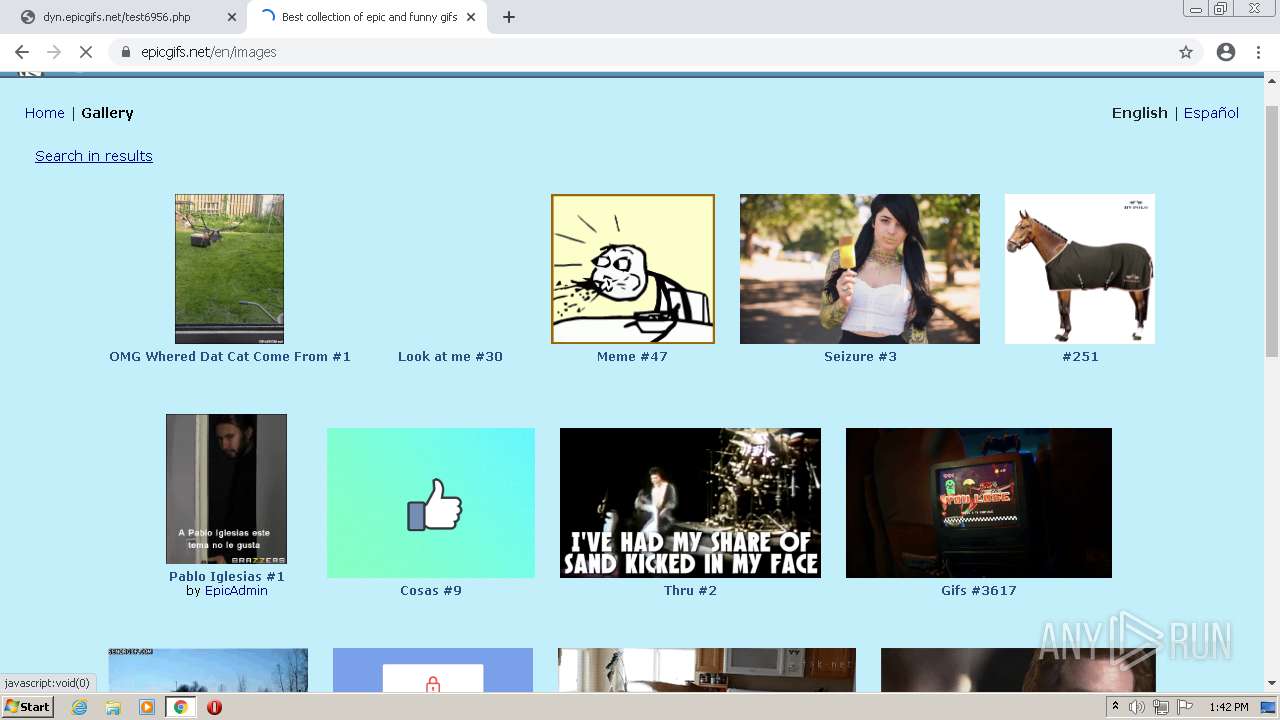Open Thru #2 title link

coord(690,591)
